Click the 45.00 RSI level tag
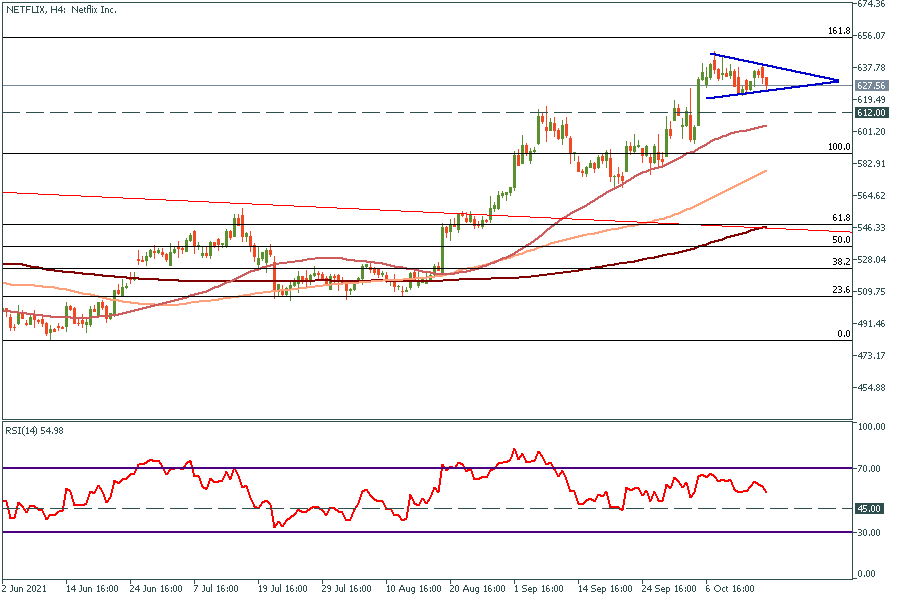 coord(869,509)
